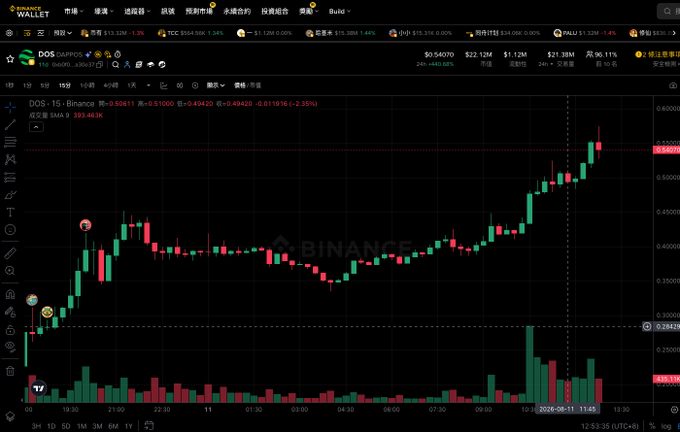Open the 投資組合 page
The image size is (680, 432).
pyautogui.click(x=275, y=11)
